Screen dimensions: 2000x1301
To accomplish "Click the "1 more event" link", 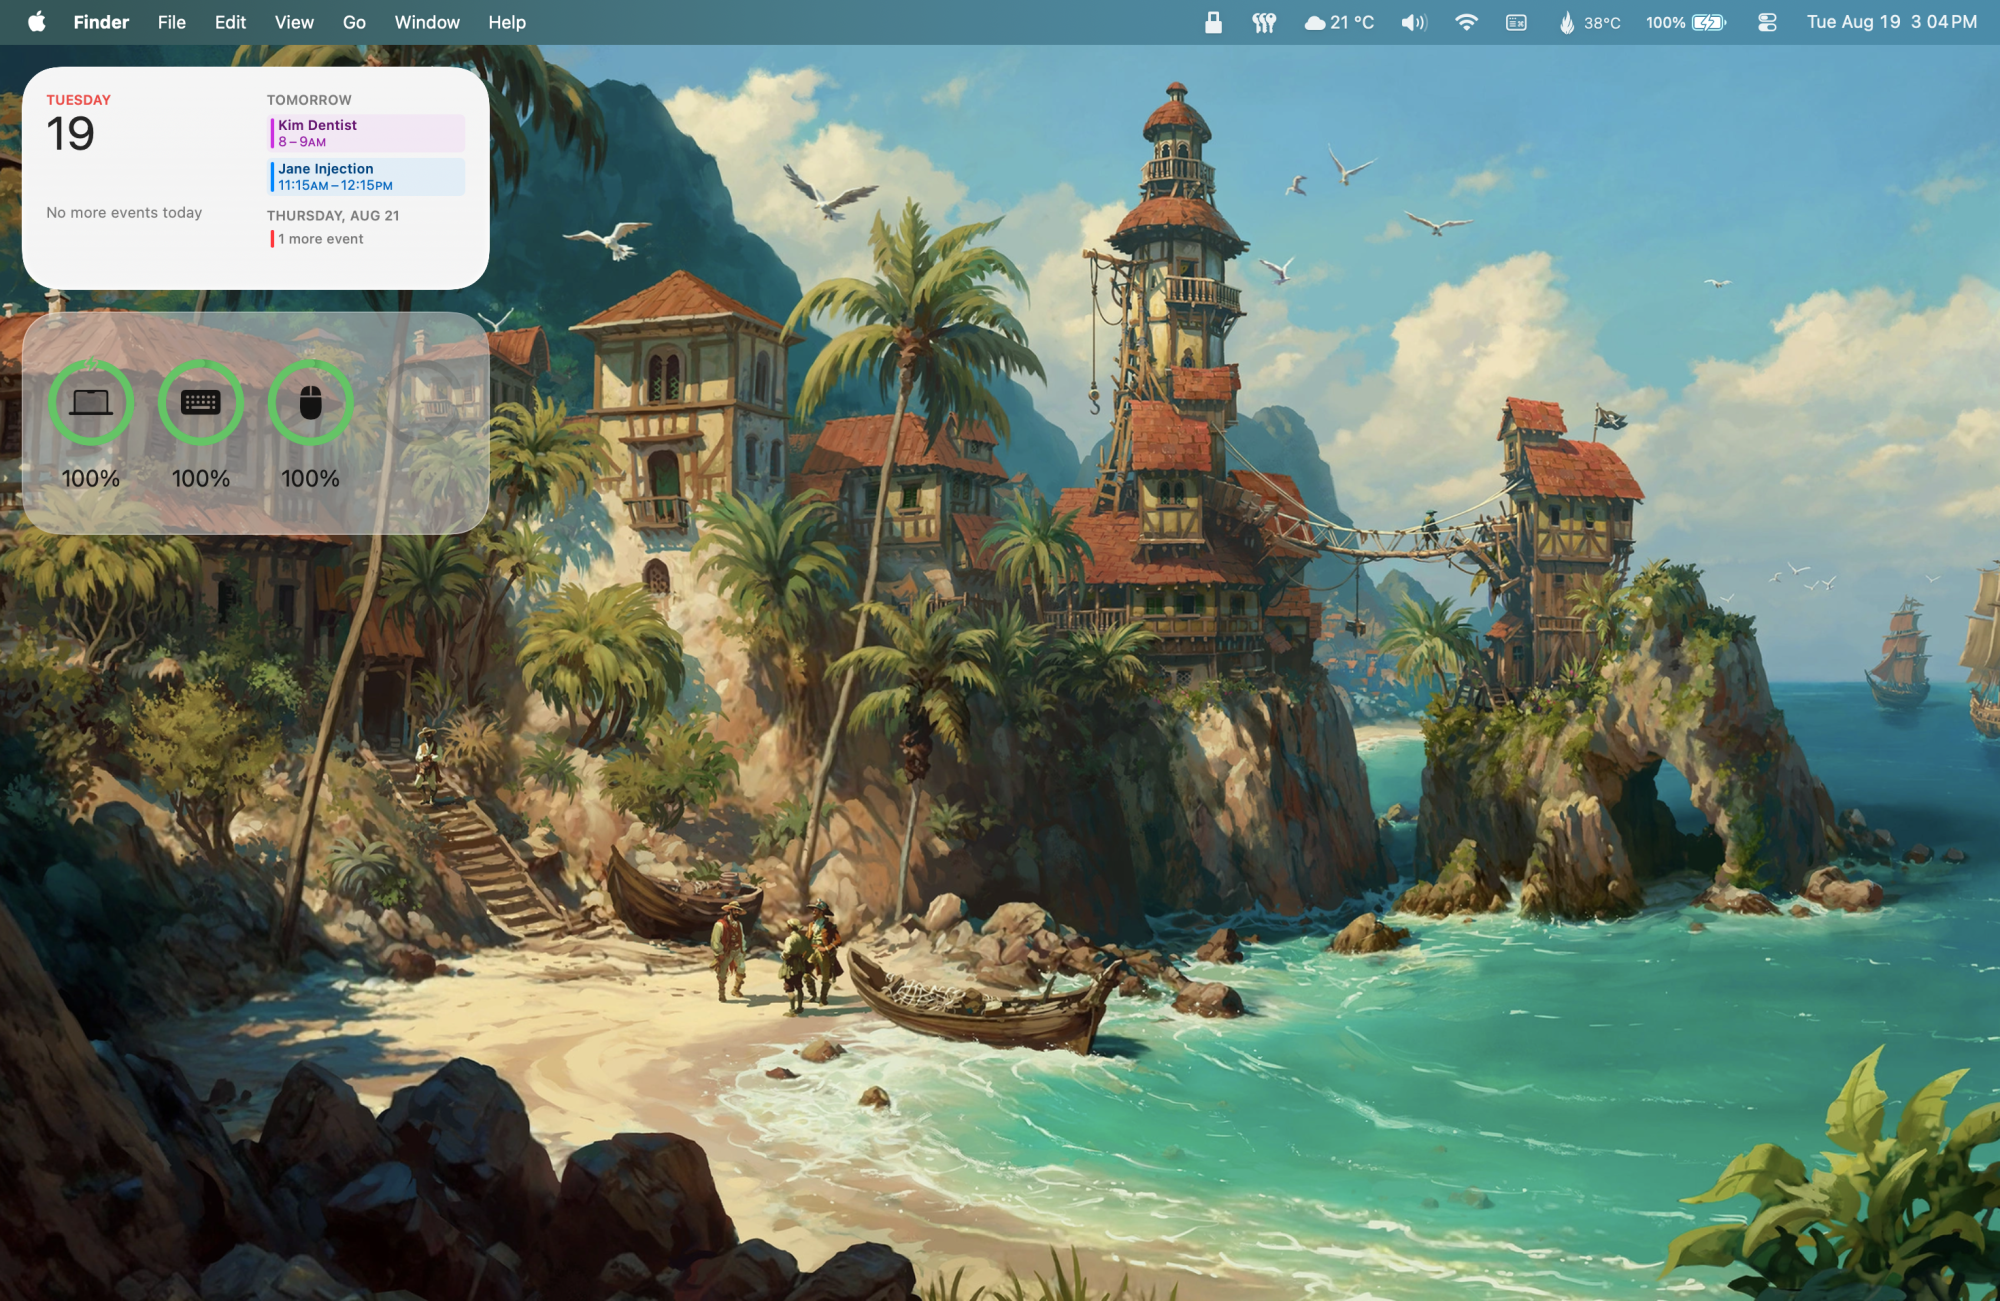I will pyautogui.click(x=320, y=239).
